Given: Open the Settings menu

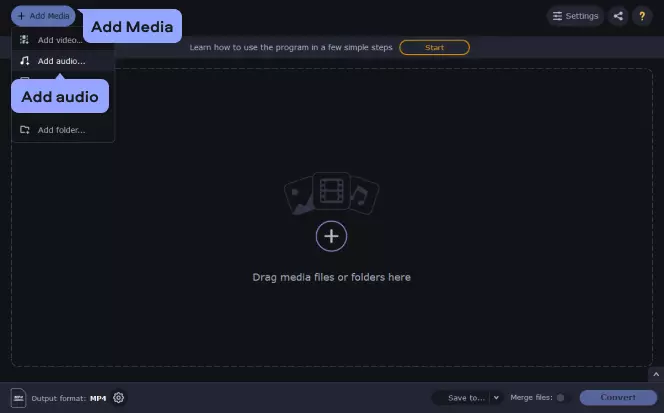Looking at the screenshot, I should pyautogui.click(x=575, y=16).
